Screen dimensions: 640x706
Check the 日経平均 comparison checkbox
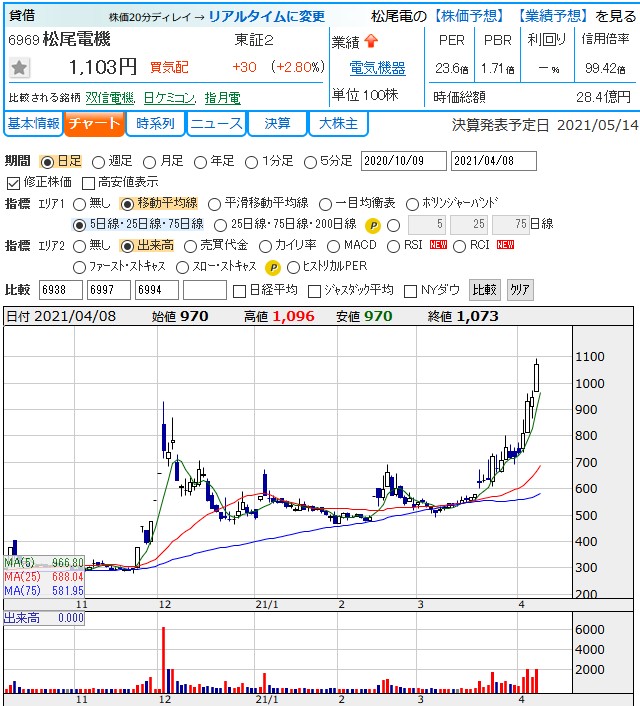(x=239, y=291)
